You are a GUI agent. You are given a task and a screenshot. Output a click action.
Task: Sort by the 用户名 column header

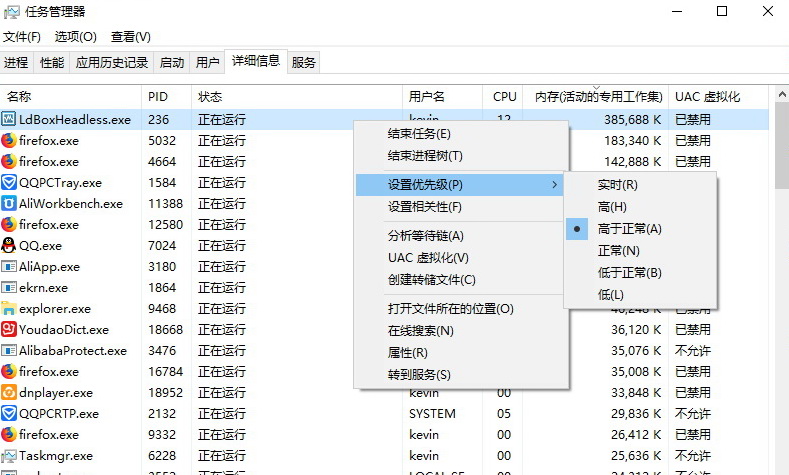[443, 97]
